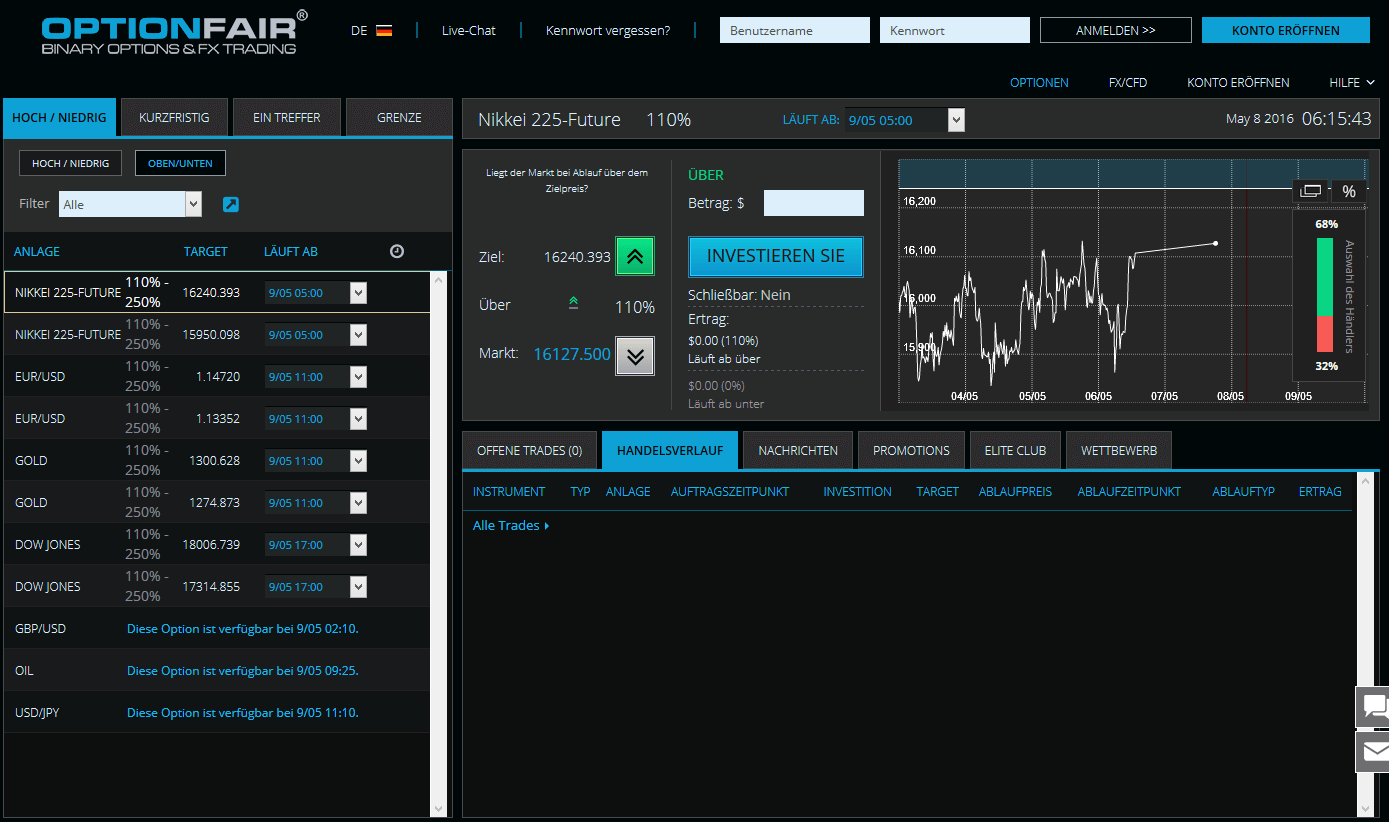
Task: Click the OPTIONEN menu item
Action: coord(1039,83)
